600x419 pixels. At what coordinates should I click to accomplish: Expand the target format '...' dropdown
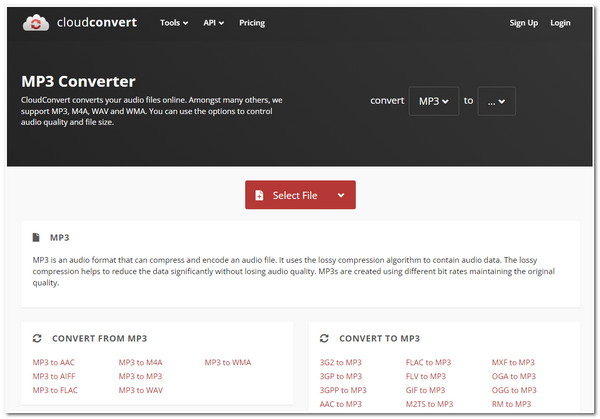click(496, 101)
